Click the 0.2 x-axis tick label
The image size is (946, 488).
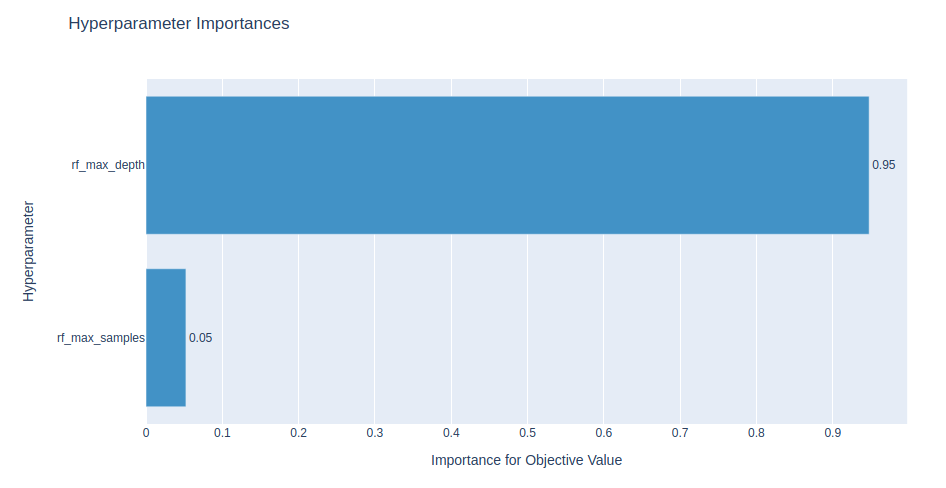298,433
